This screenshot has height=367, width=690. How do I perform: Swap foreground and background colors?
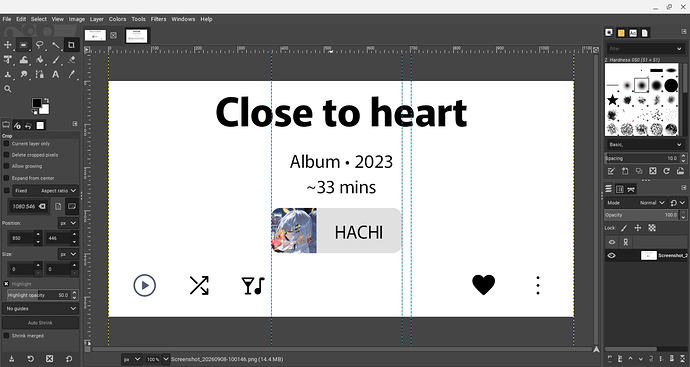(46, 101)
